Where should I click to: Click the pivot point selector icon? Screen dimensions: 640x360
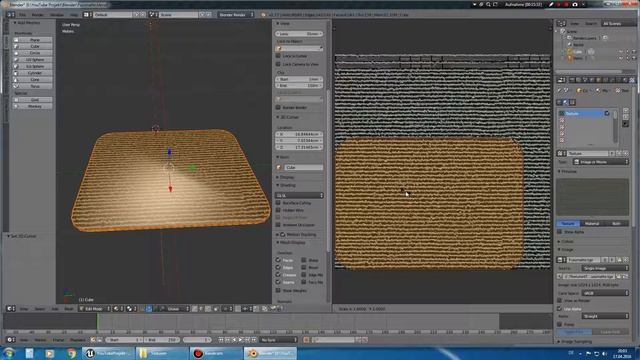[131, 309]
